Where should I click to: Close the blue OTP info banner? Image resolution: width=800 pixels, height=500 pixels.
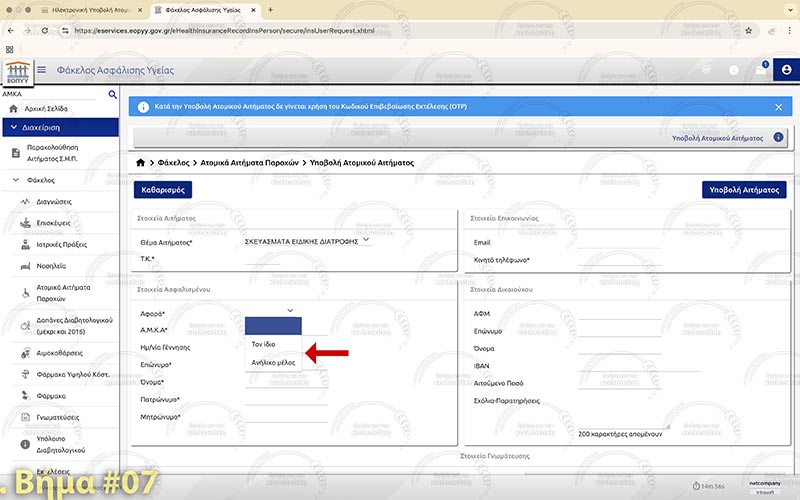click(779, 107)
